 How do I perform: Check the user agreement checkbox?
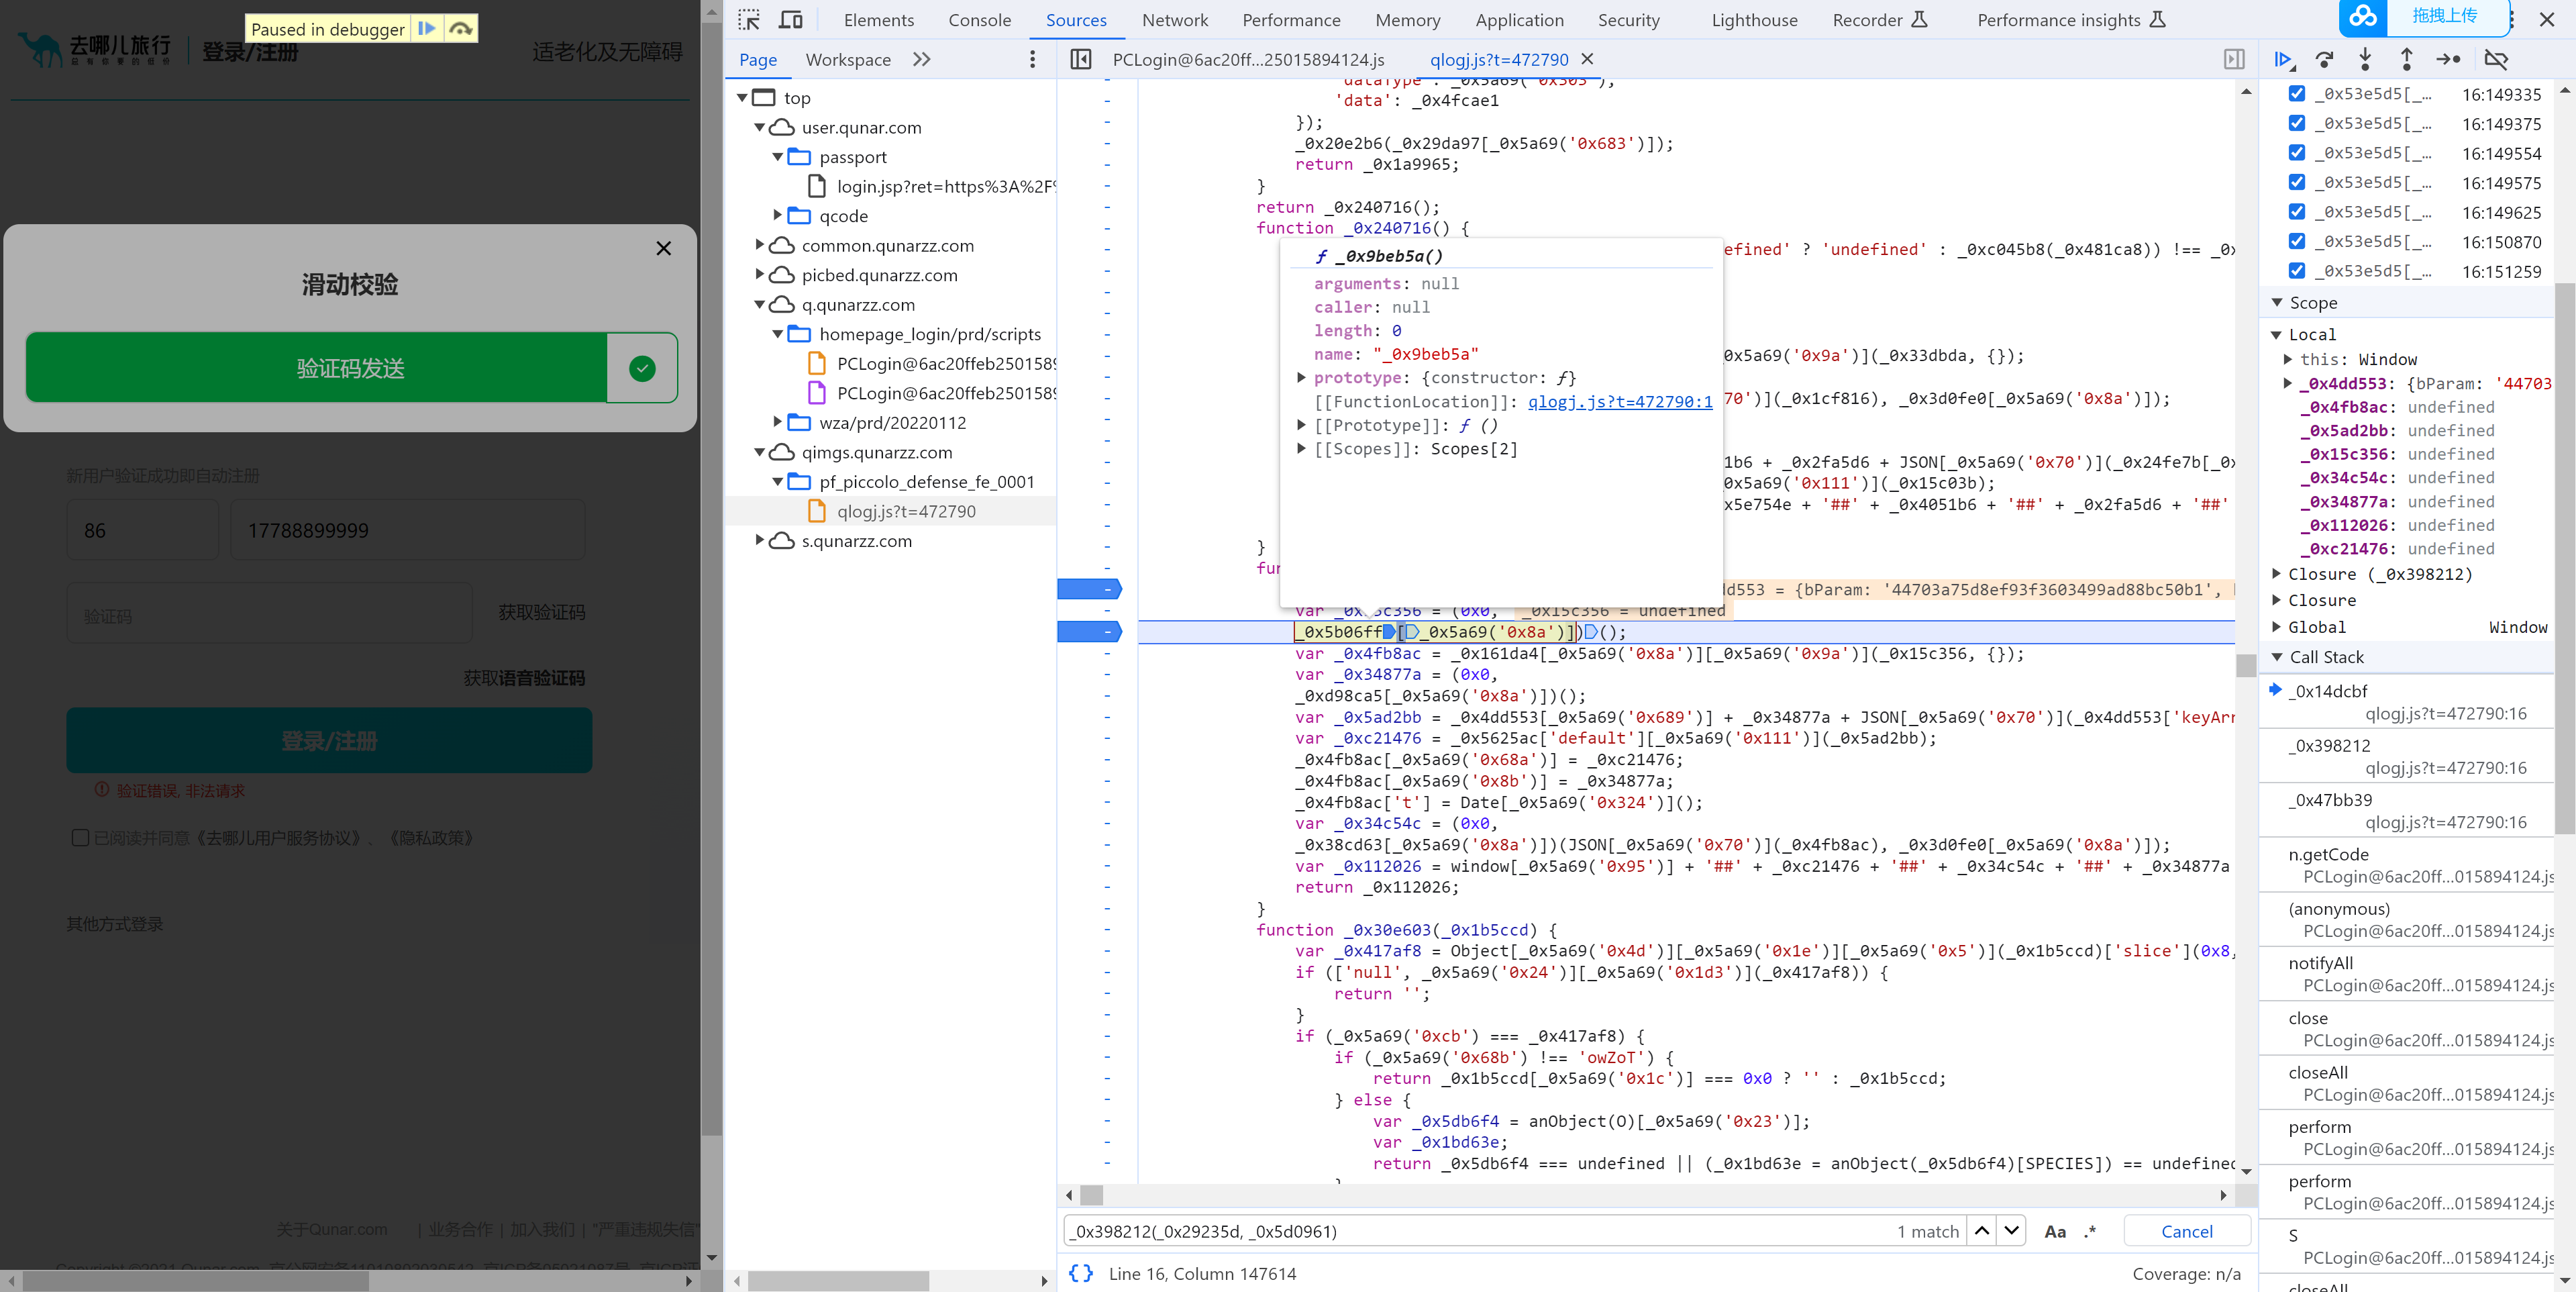tap(81, 837)
